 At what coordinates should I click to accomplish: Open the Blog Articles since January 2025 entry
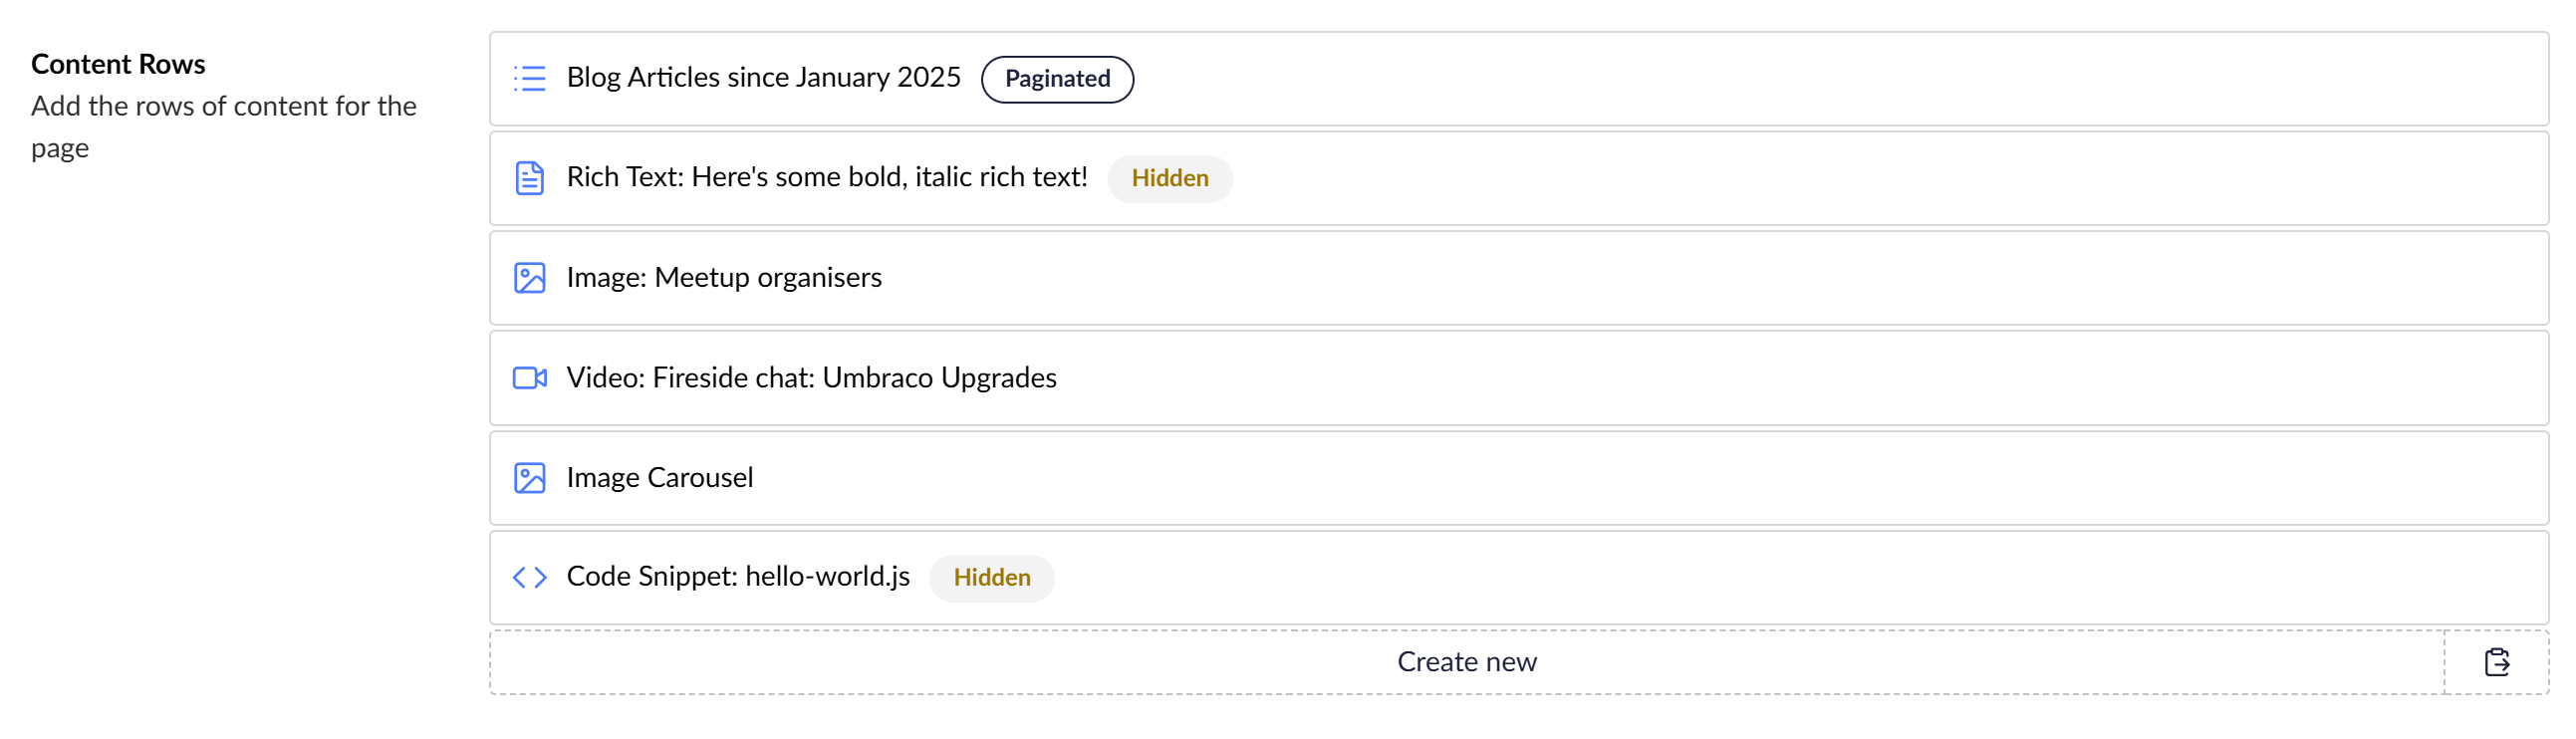(763, 77)
